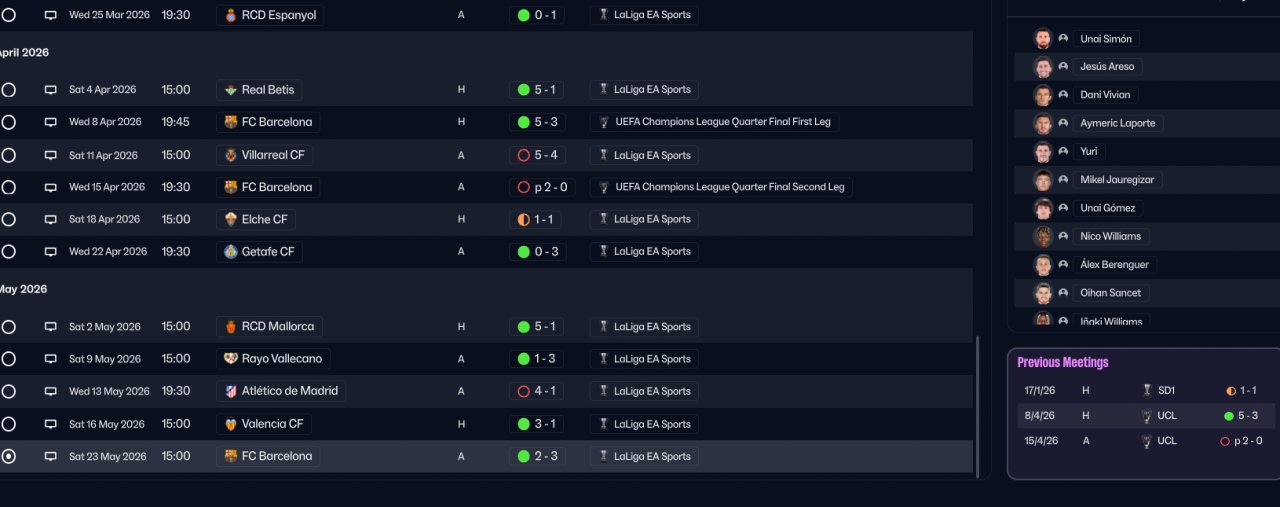1280x507 pixels.
Task: Click the Villarreal CF club badge
Action: [x=231, y=155]
